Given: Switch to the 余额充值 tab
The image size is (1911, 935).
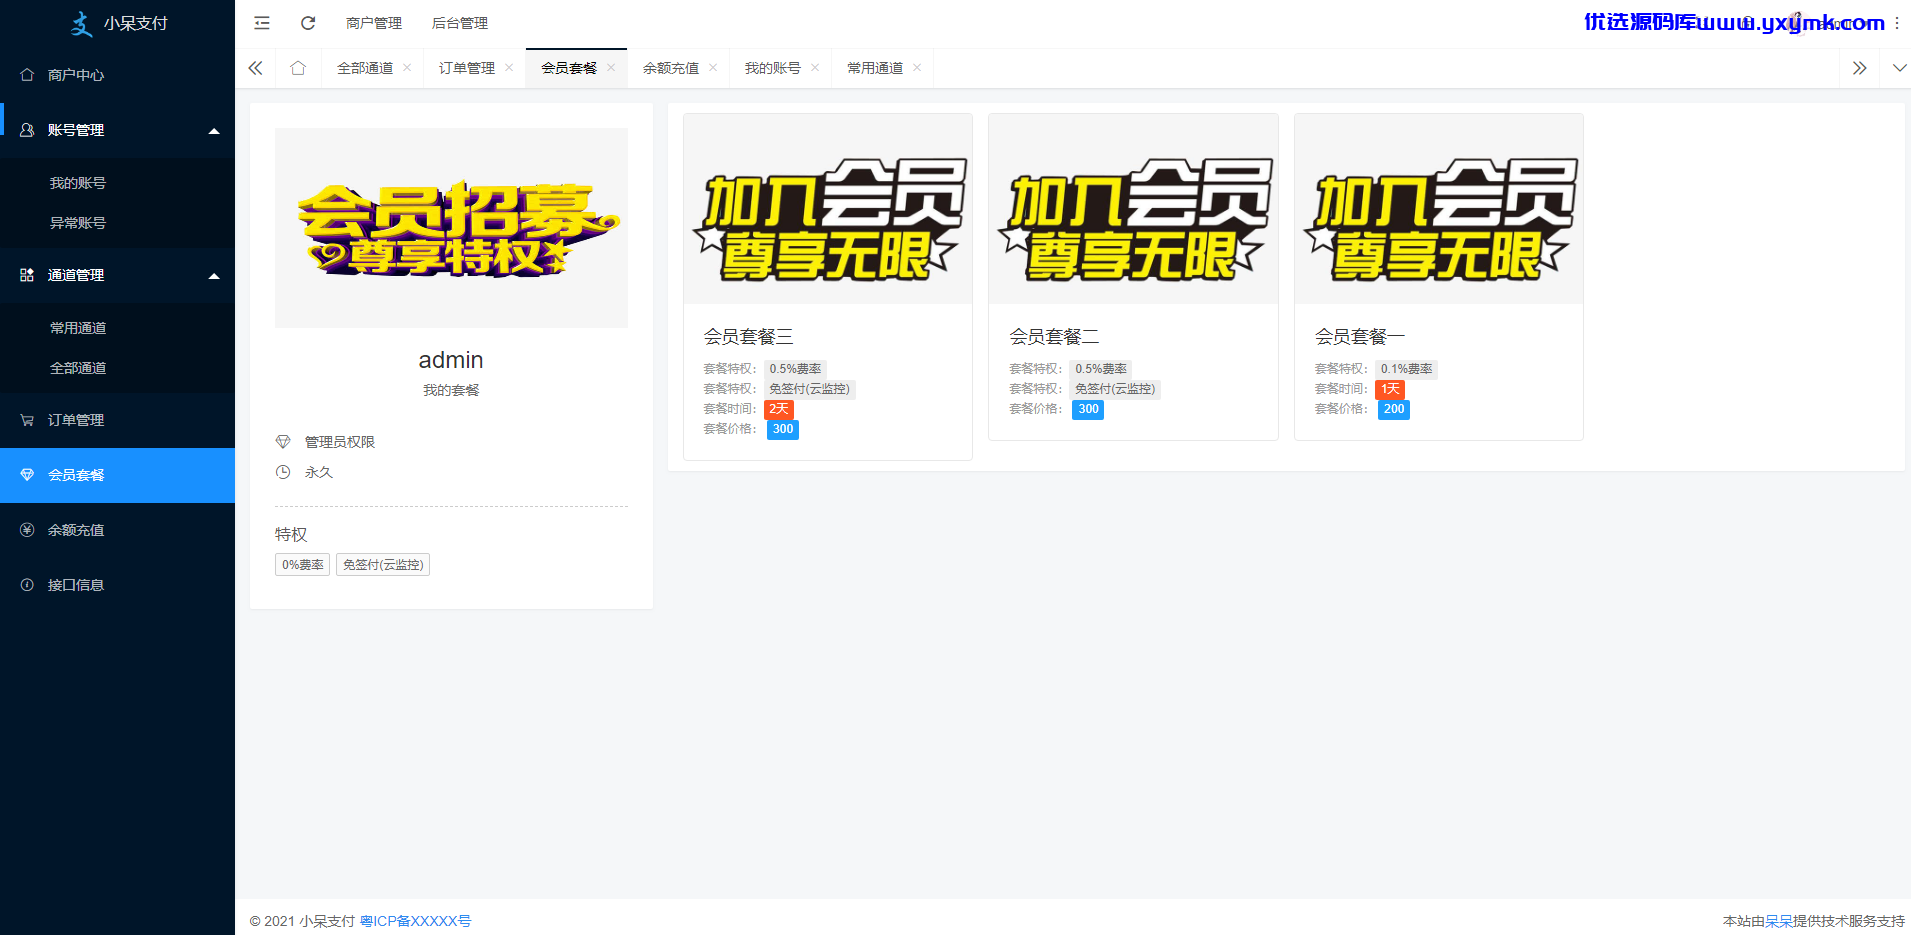Looking at the screenshot, I should (671, 68).
